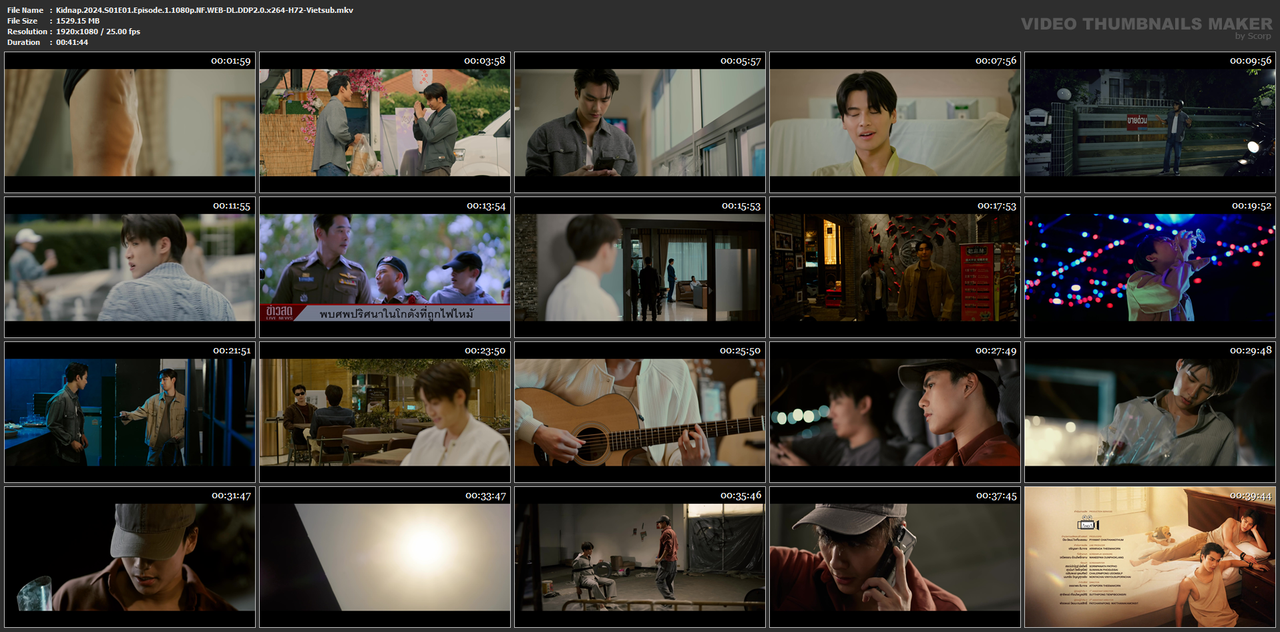Screen dimensions: 1280x632
Task: Click the file size 1529.15 MB value
Action: 78,21
